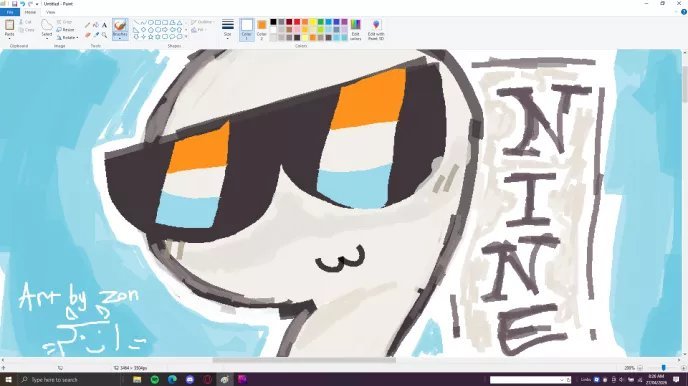
Task: Open Edit with Paint 3D
Action: click(x=376, y=29)
